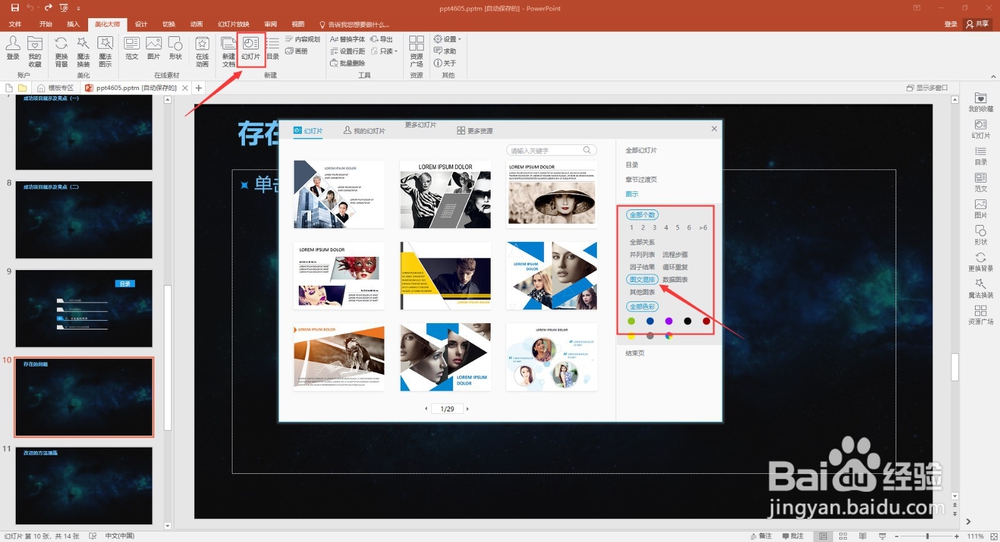1000x542 pixels.
Task: Click 魔法换装 wand icon in ribbon
Action: pos(84,51)
